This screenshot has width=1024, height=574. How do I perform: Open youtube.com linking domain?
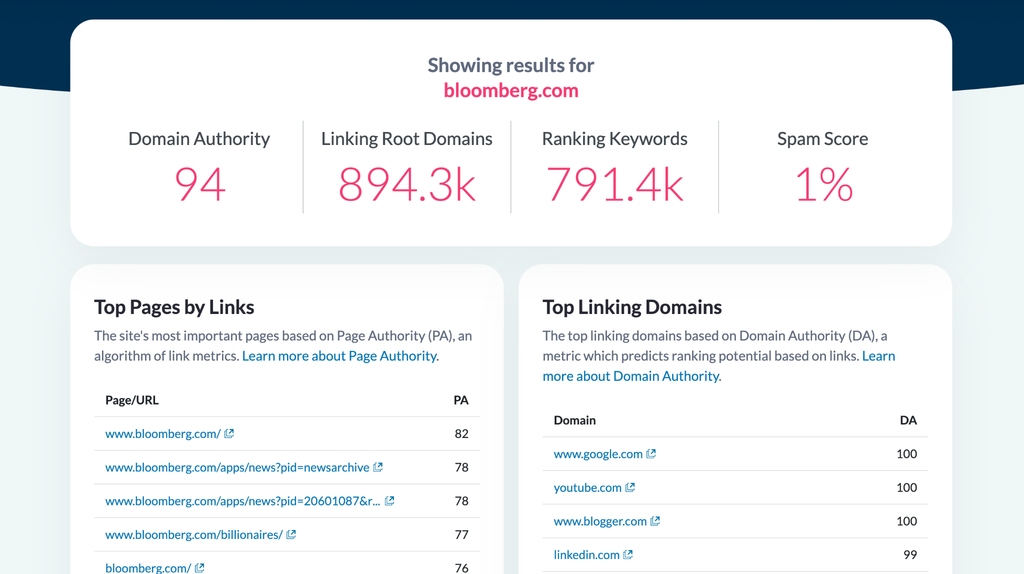click(x=588, y=487)
